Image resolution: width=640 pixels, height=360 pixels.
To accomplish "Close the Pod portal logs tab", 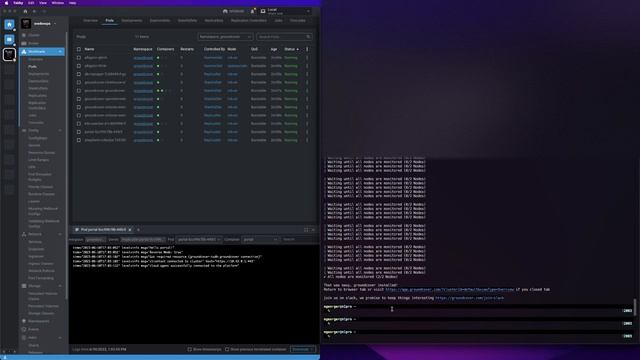I will tap(130, 230).
